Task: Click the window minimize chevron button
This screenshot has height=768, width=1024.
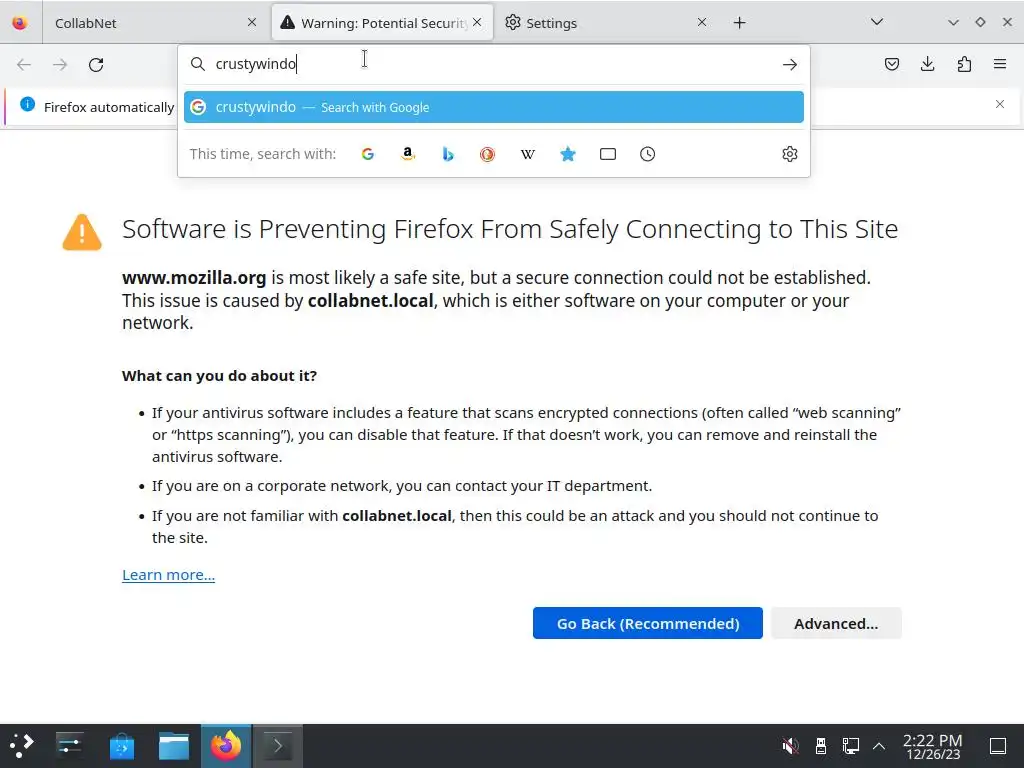Action: [x=953, y=22]
